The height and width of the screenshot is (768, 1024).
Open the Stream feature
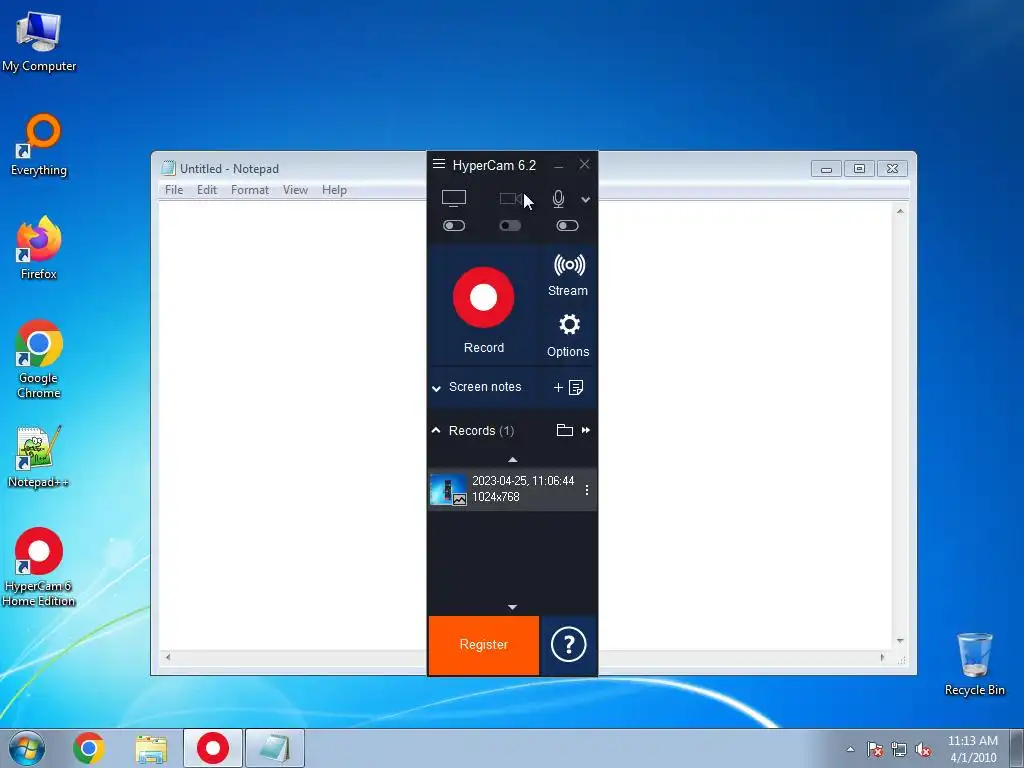tap(568, 274)
